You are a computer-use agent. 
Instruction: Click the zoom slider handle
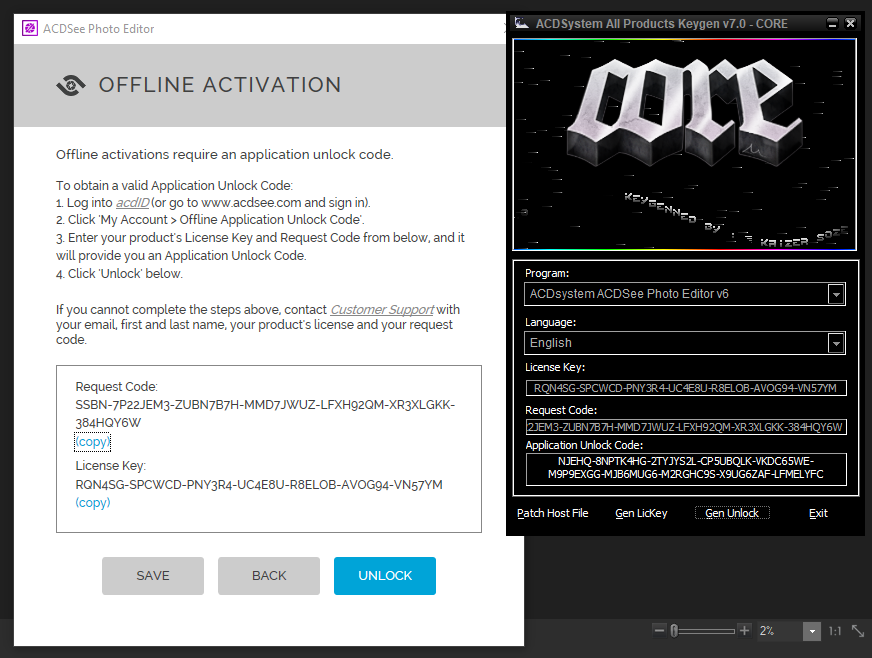click(x=674, y=631)
